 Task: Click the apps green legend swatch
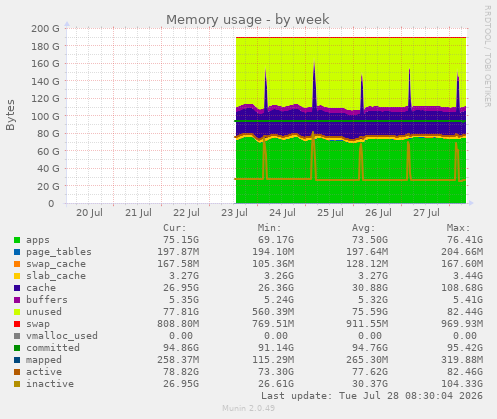(x=17, y=240)
